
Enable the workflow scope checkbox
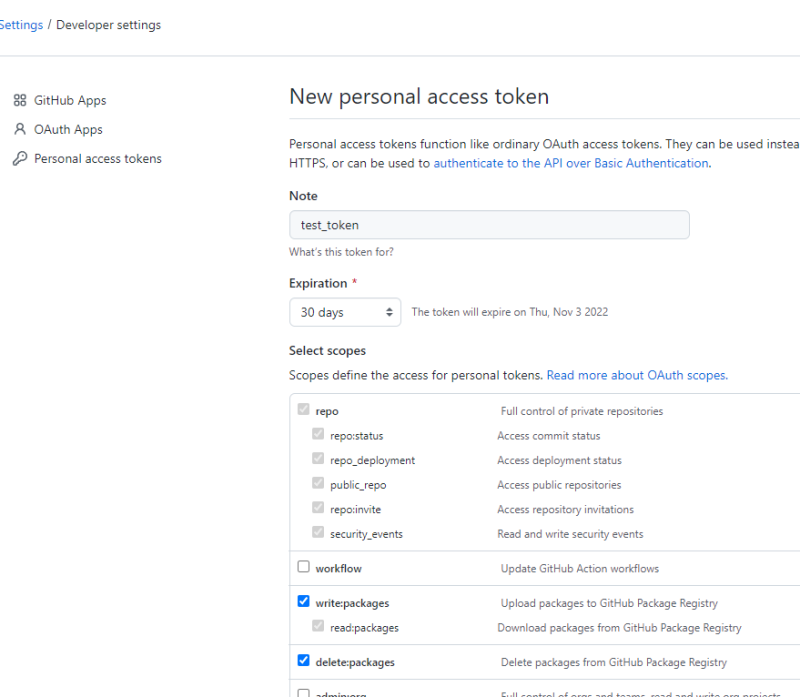(x=304, y=567)
